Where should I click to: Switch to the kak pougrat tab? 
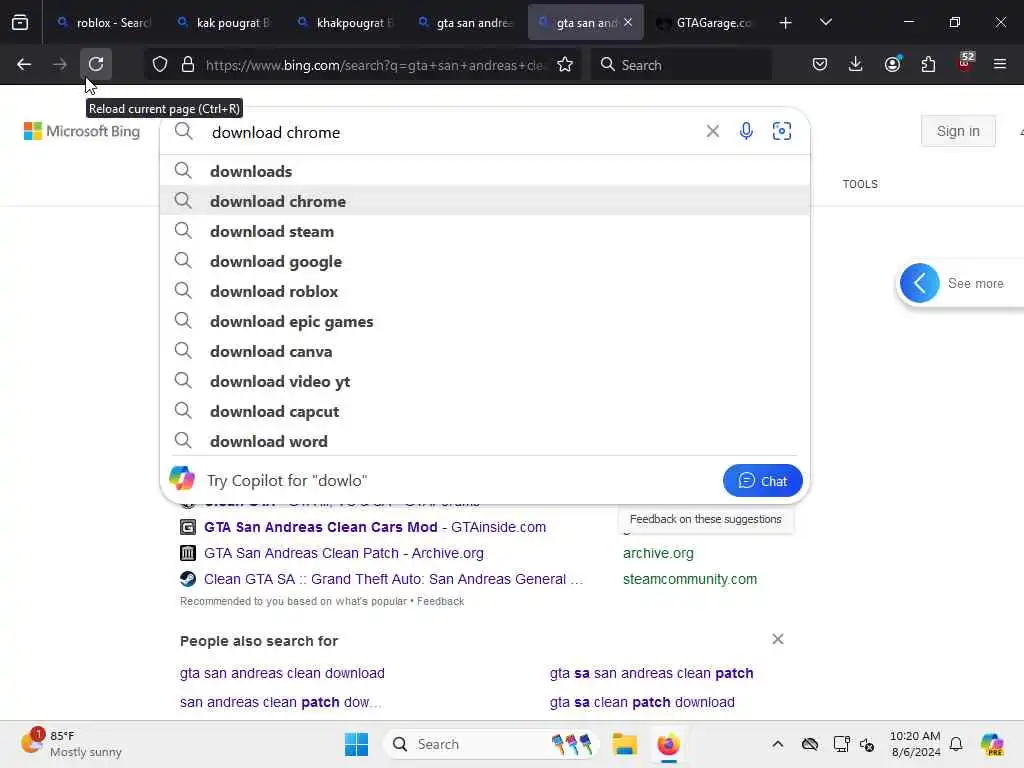click(223, 23)
